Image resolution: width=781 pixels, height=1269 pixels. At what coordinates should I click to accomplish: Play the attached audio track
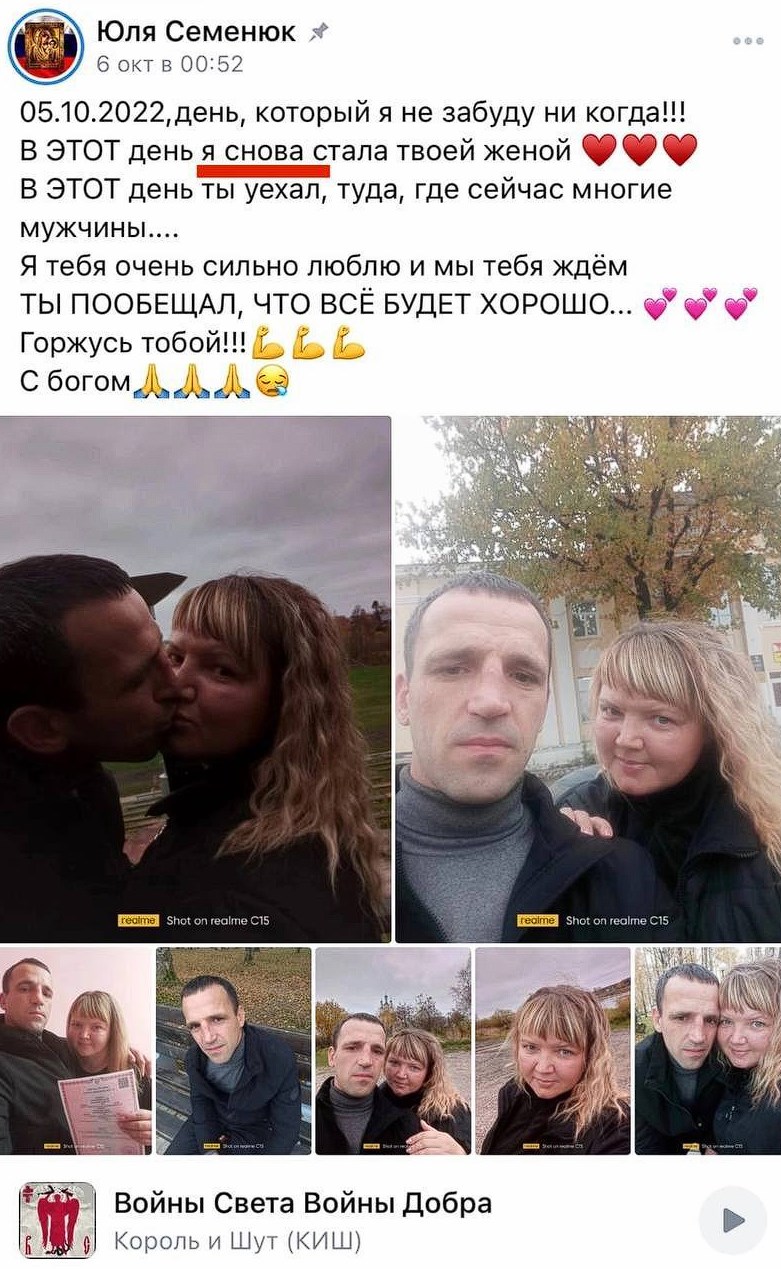tap(732, 1219)
